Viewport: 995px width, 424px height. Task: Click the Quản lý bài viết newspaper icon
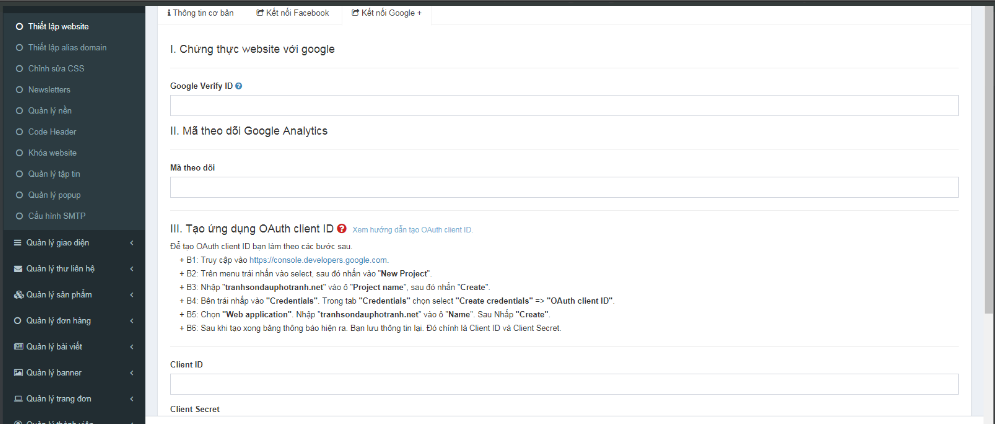tap(18, 347)
